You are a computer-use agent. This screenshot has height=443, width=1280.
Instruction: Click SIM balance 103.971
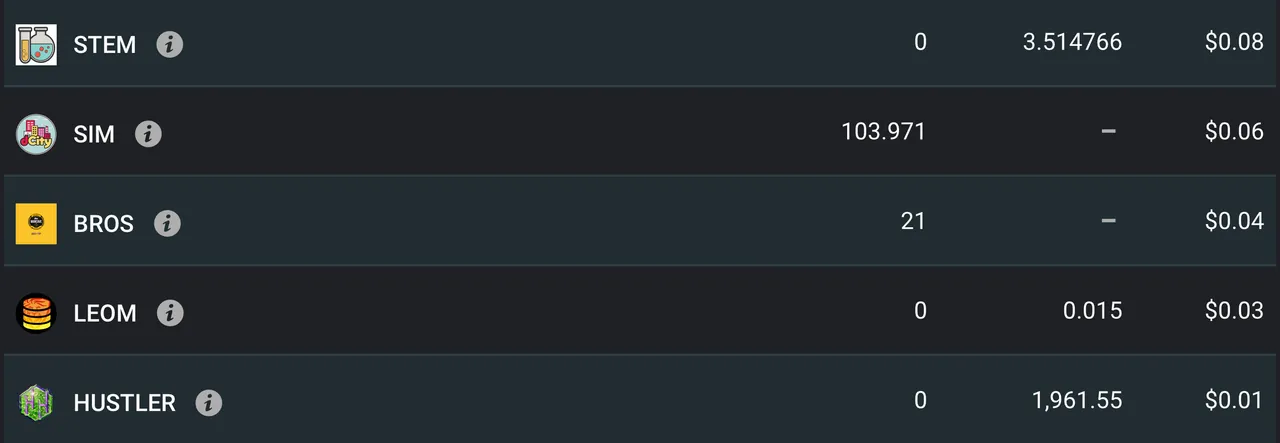[x=884, y=132]
